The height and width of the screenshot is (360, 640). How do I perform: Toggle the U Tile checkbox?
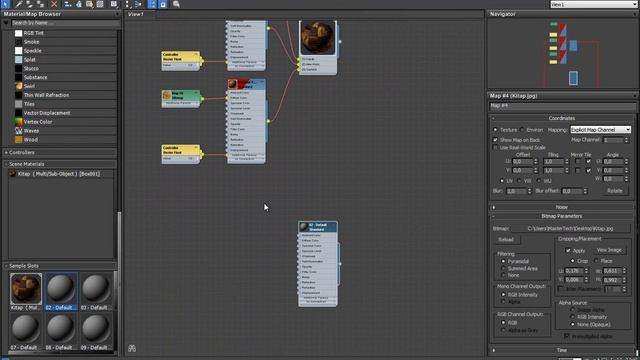(588, 162)
